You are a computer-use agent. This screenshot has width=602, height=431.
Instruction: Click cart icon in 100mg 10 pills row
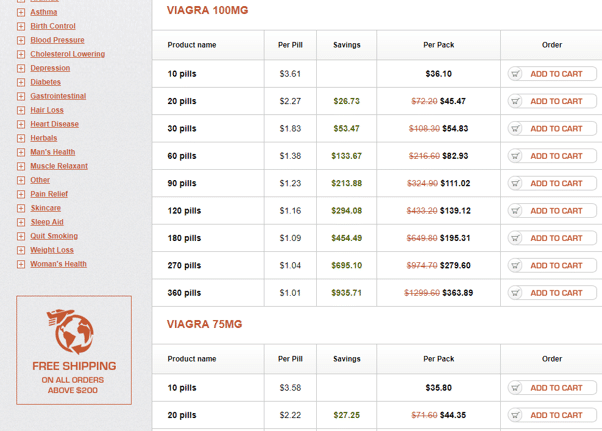point(516,74)
